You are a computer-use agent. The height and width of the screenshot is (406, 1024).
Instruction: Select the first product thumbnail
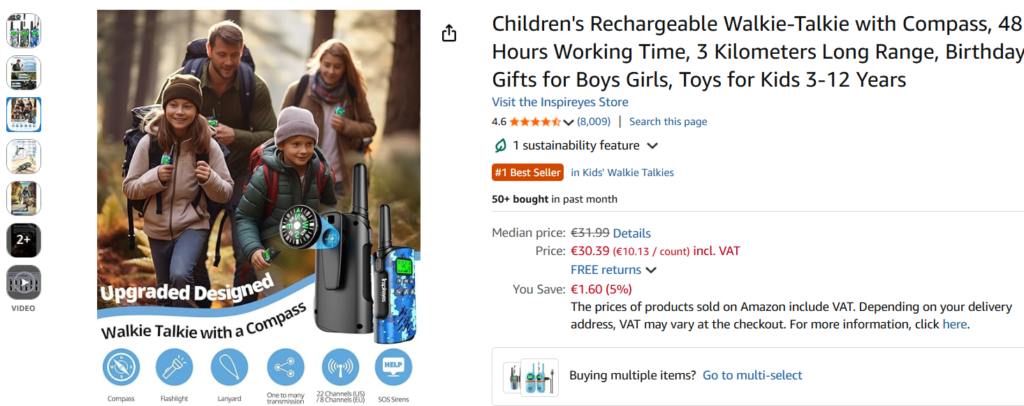[24, 30]
